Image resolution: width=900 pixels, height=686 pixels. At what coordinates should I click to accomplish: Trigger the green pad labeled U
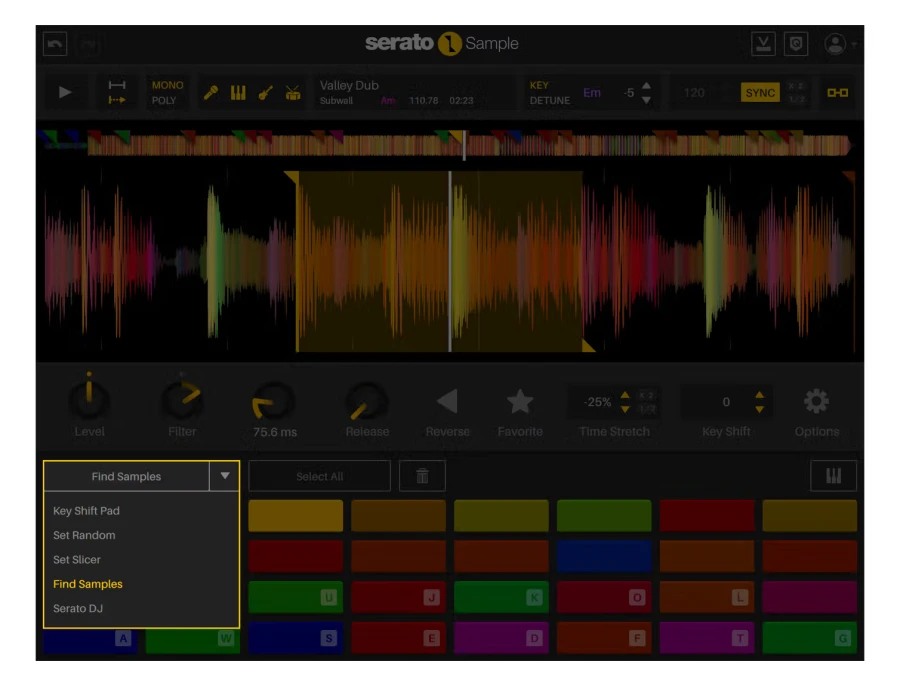296,597
